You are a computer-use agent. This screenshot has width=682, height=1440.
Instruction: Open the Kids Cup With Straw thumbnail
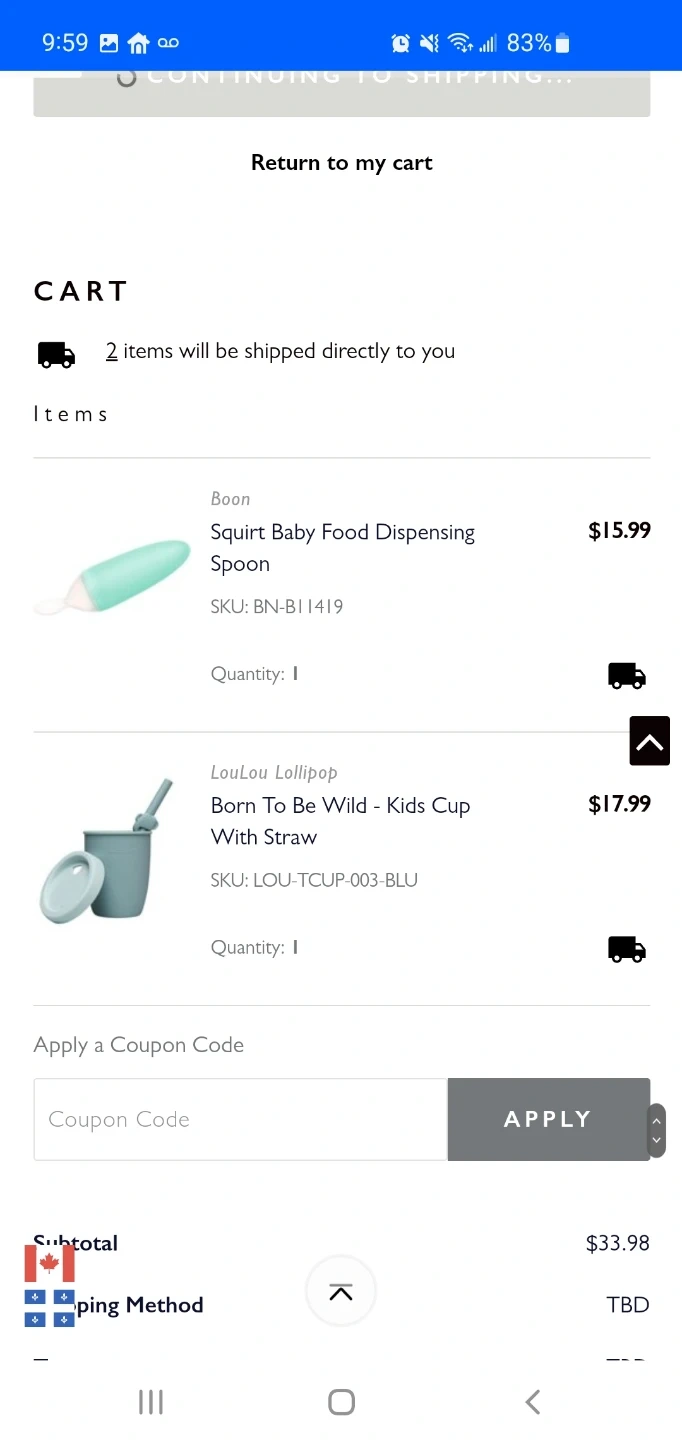106,850
